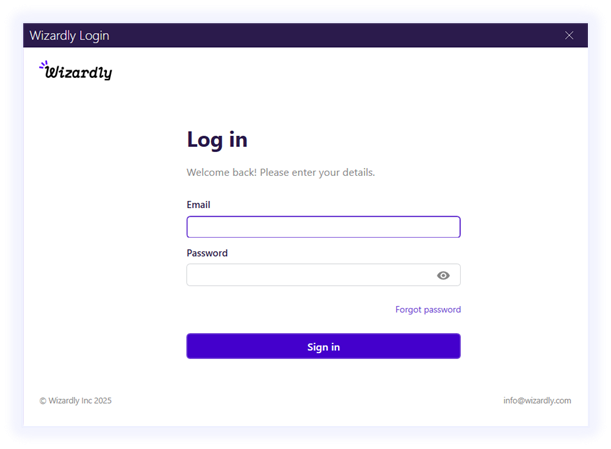Click the Log in heading

217,140
